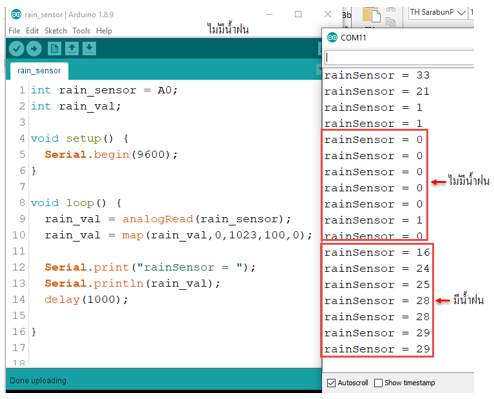Image resolution: width=494 pixels, height=399 pixels.
Task: Click the Verify checkmark button
Action: [x=16, y=49]
